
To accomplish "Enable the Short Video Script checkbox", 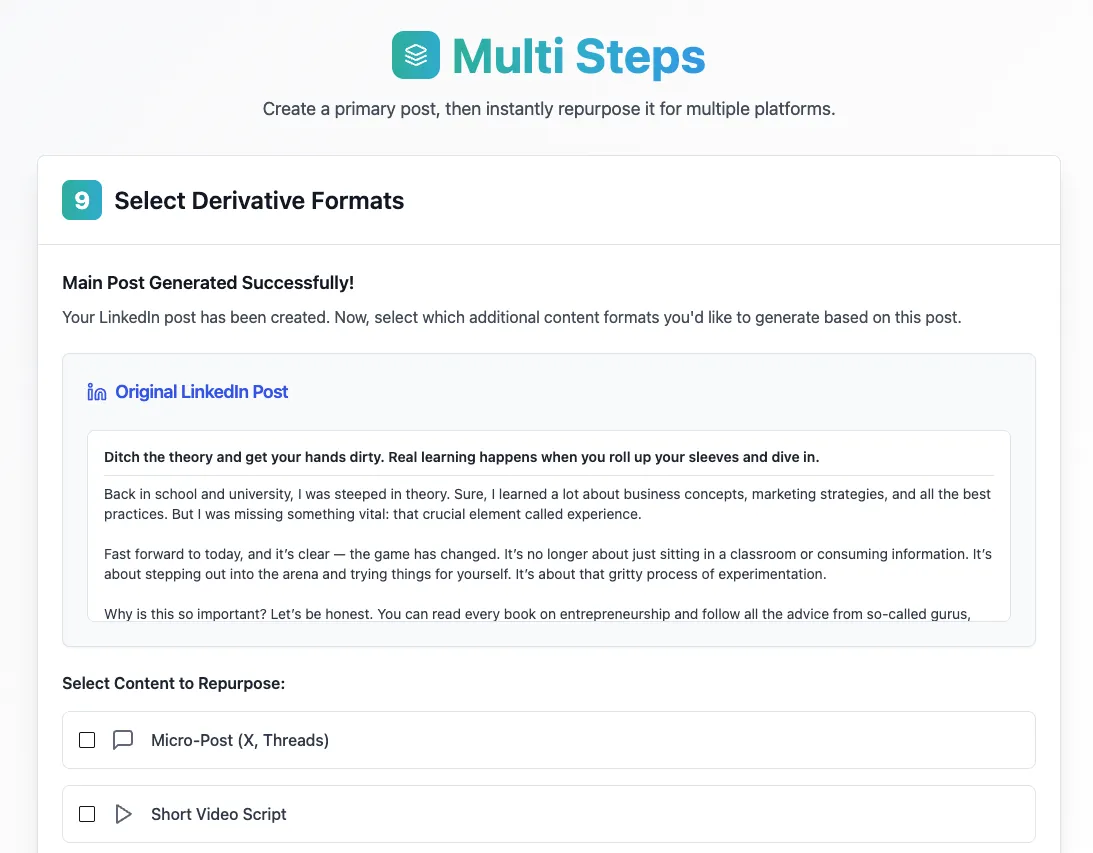I will click(87, 814).
